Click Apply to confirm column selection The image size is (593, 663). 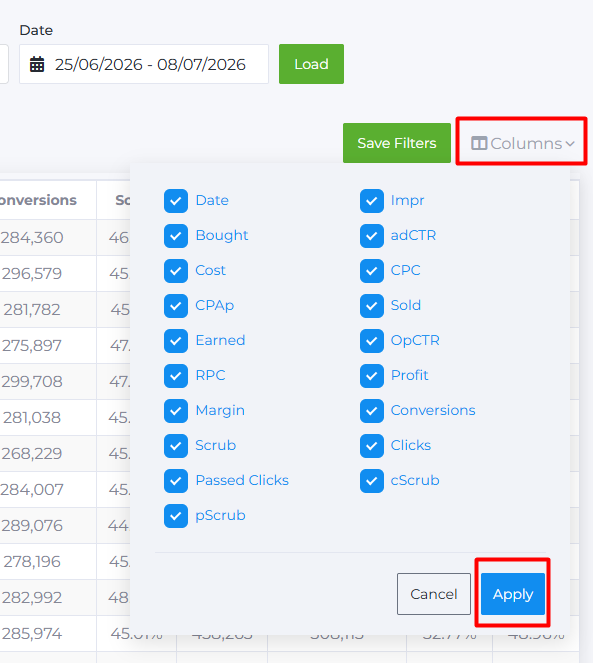[513, 594]
